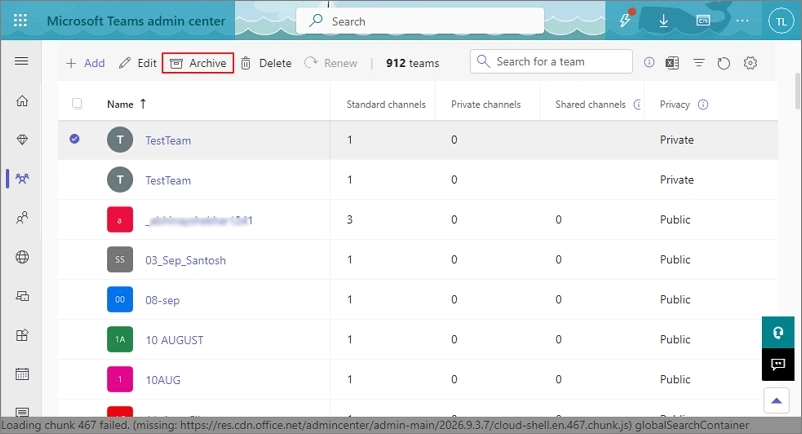Click the Private channels column header
This screenshot has height=434, width=802.
485,104
